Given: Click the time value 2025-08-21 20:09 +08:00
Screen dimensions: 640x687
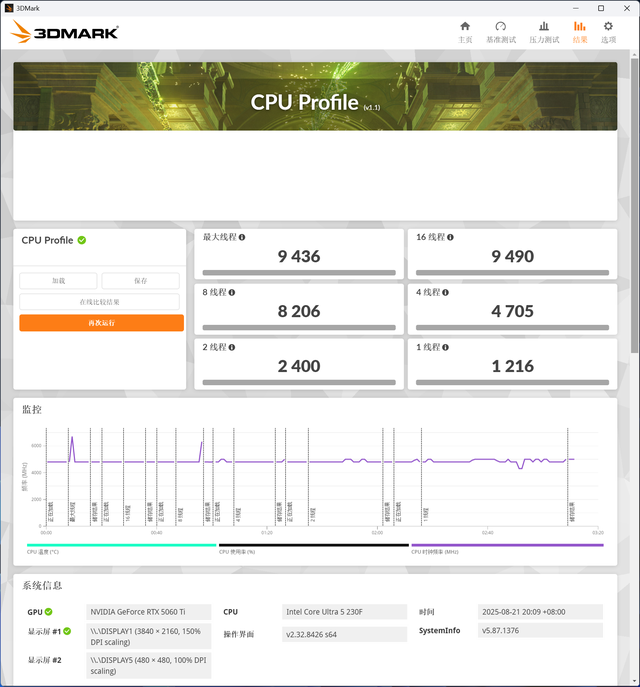Looking at the screenshot, I should [x=540, y=612].
